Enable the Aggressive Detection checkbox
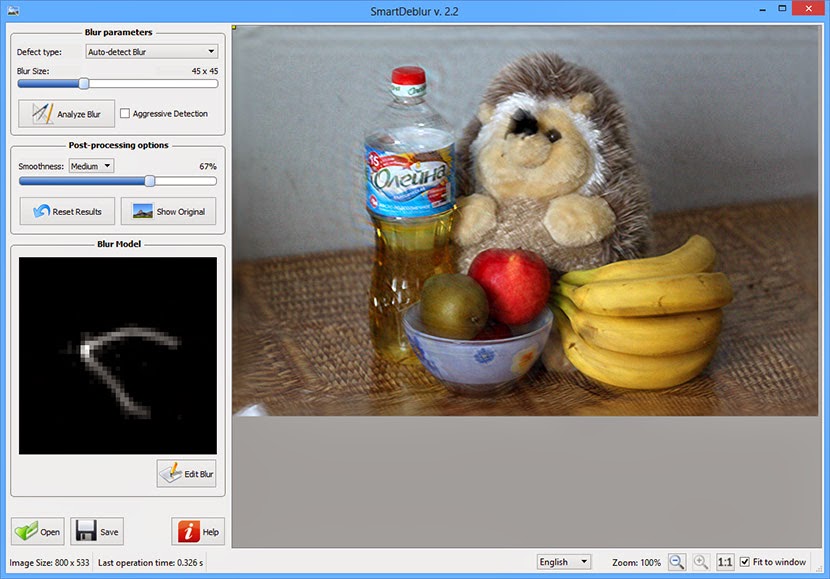Viewport: 830px width, 579px height. click(125, 113)
